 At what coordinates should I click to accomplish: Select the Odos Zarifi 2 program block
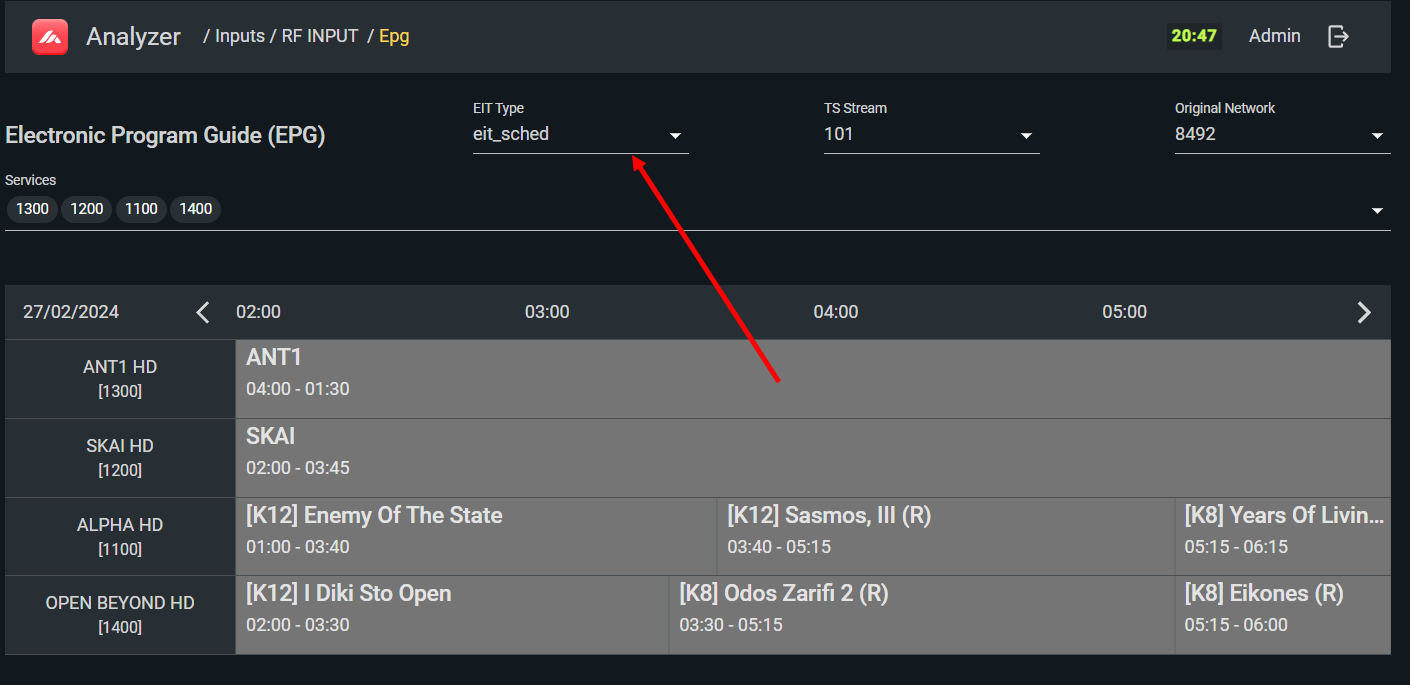[x=920, y=608]
